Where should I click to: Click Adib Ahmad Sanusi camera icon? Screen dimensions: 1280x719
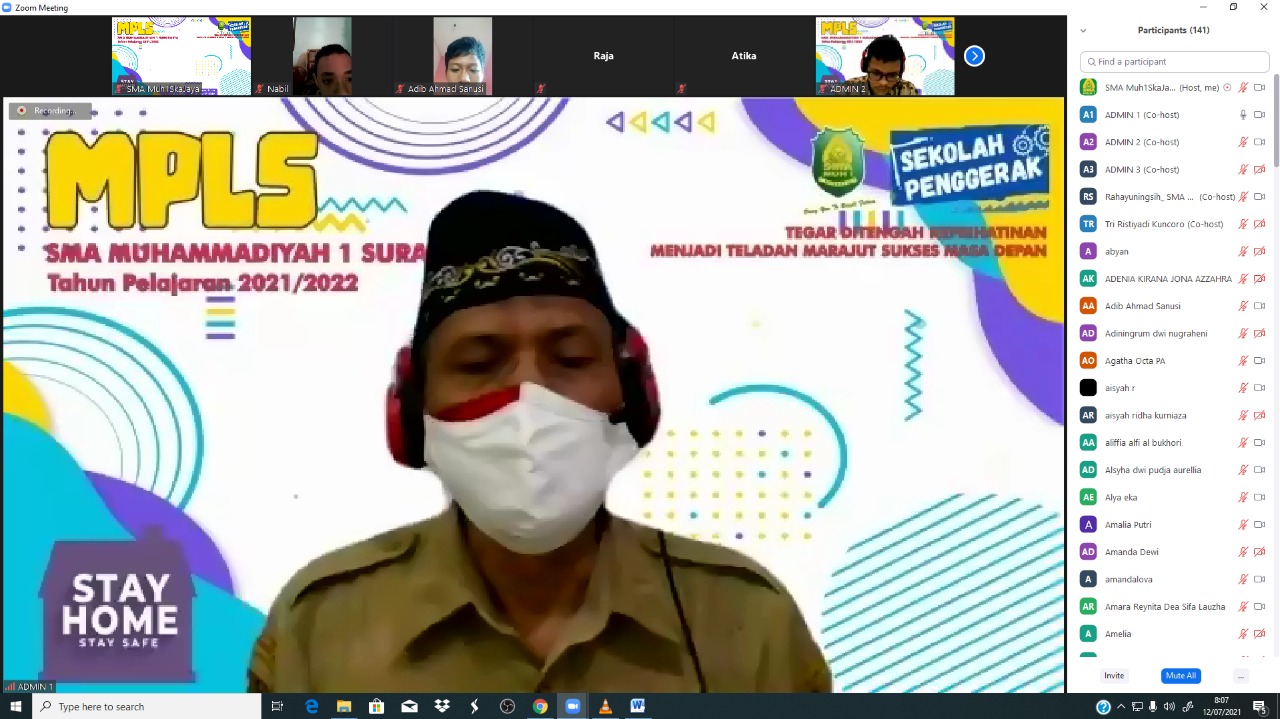[1259, 306]
